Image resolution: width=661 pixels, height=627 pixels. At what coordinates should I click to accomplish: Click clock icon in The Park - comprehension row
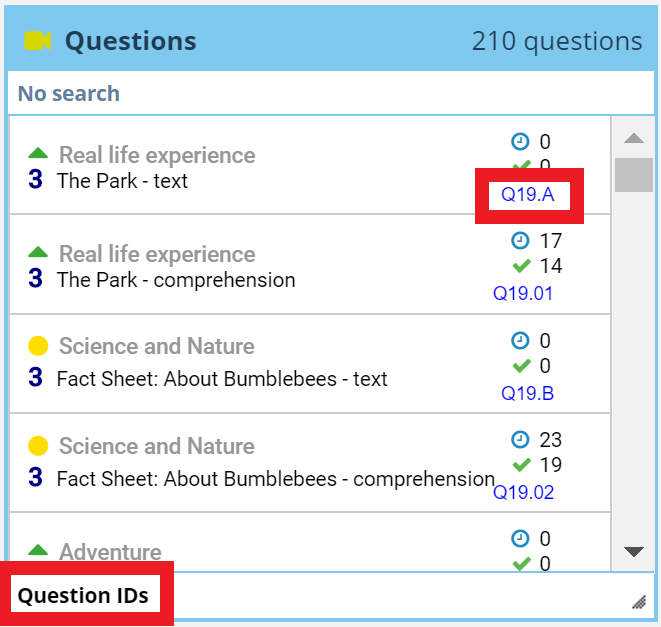(520, 241)
